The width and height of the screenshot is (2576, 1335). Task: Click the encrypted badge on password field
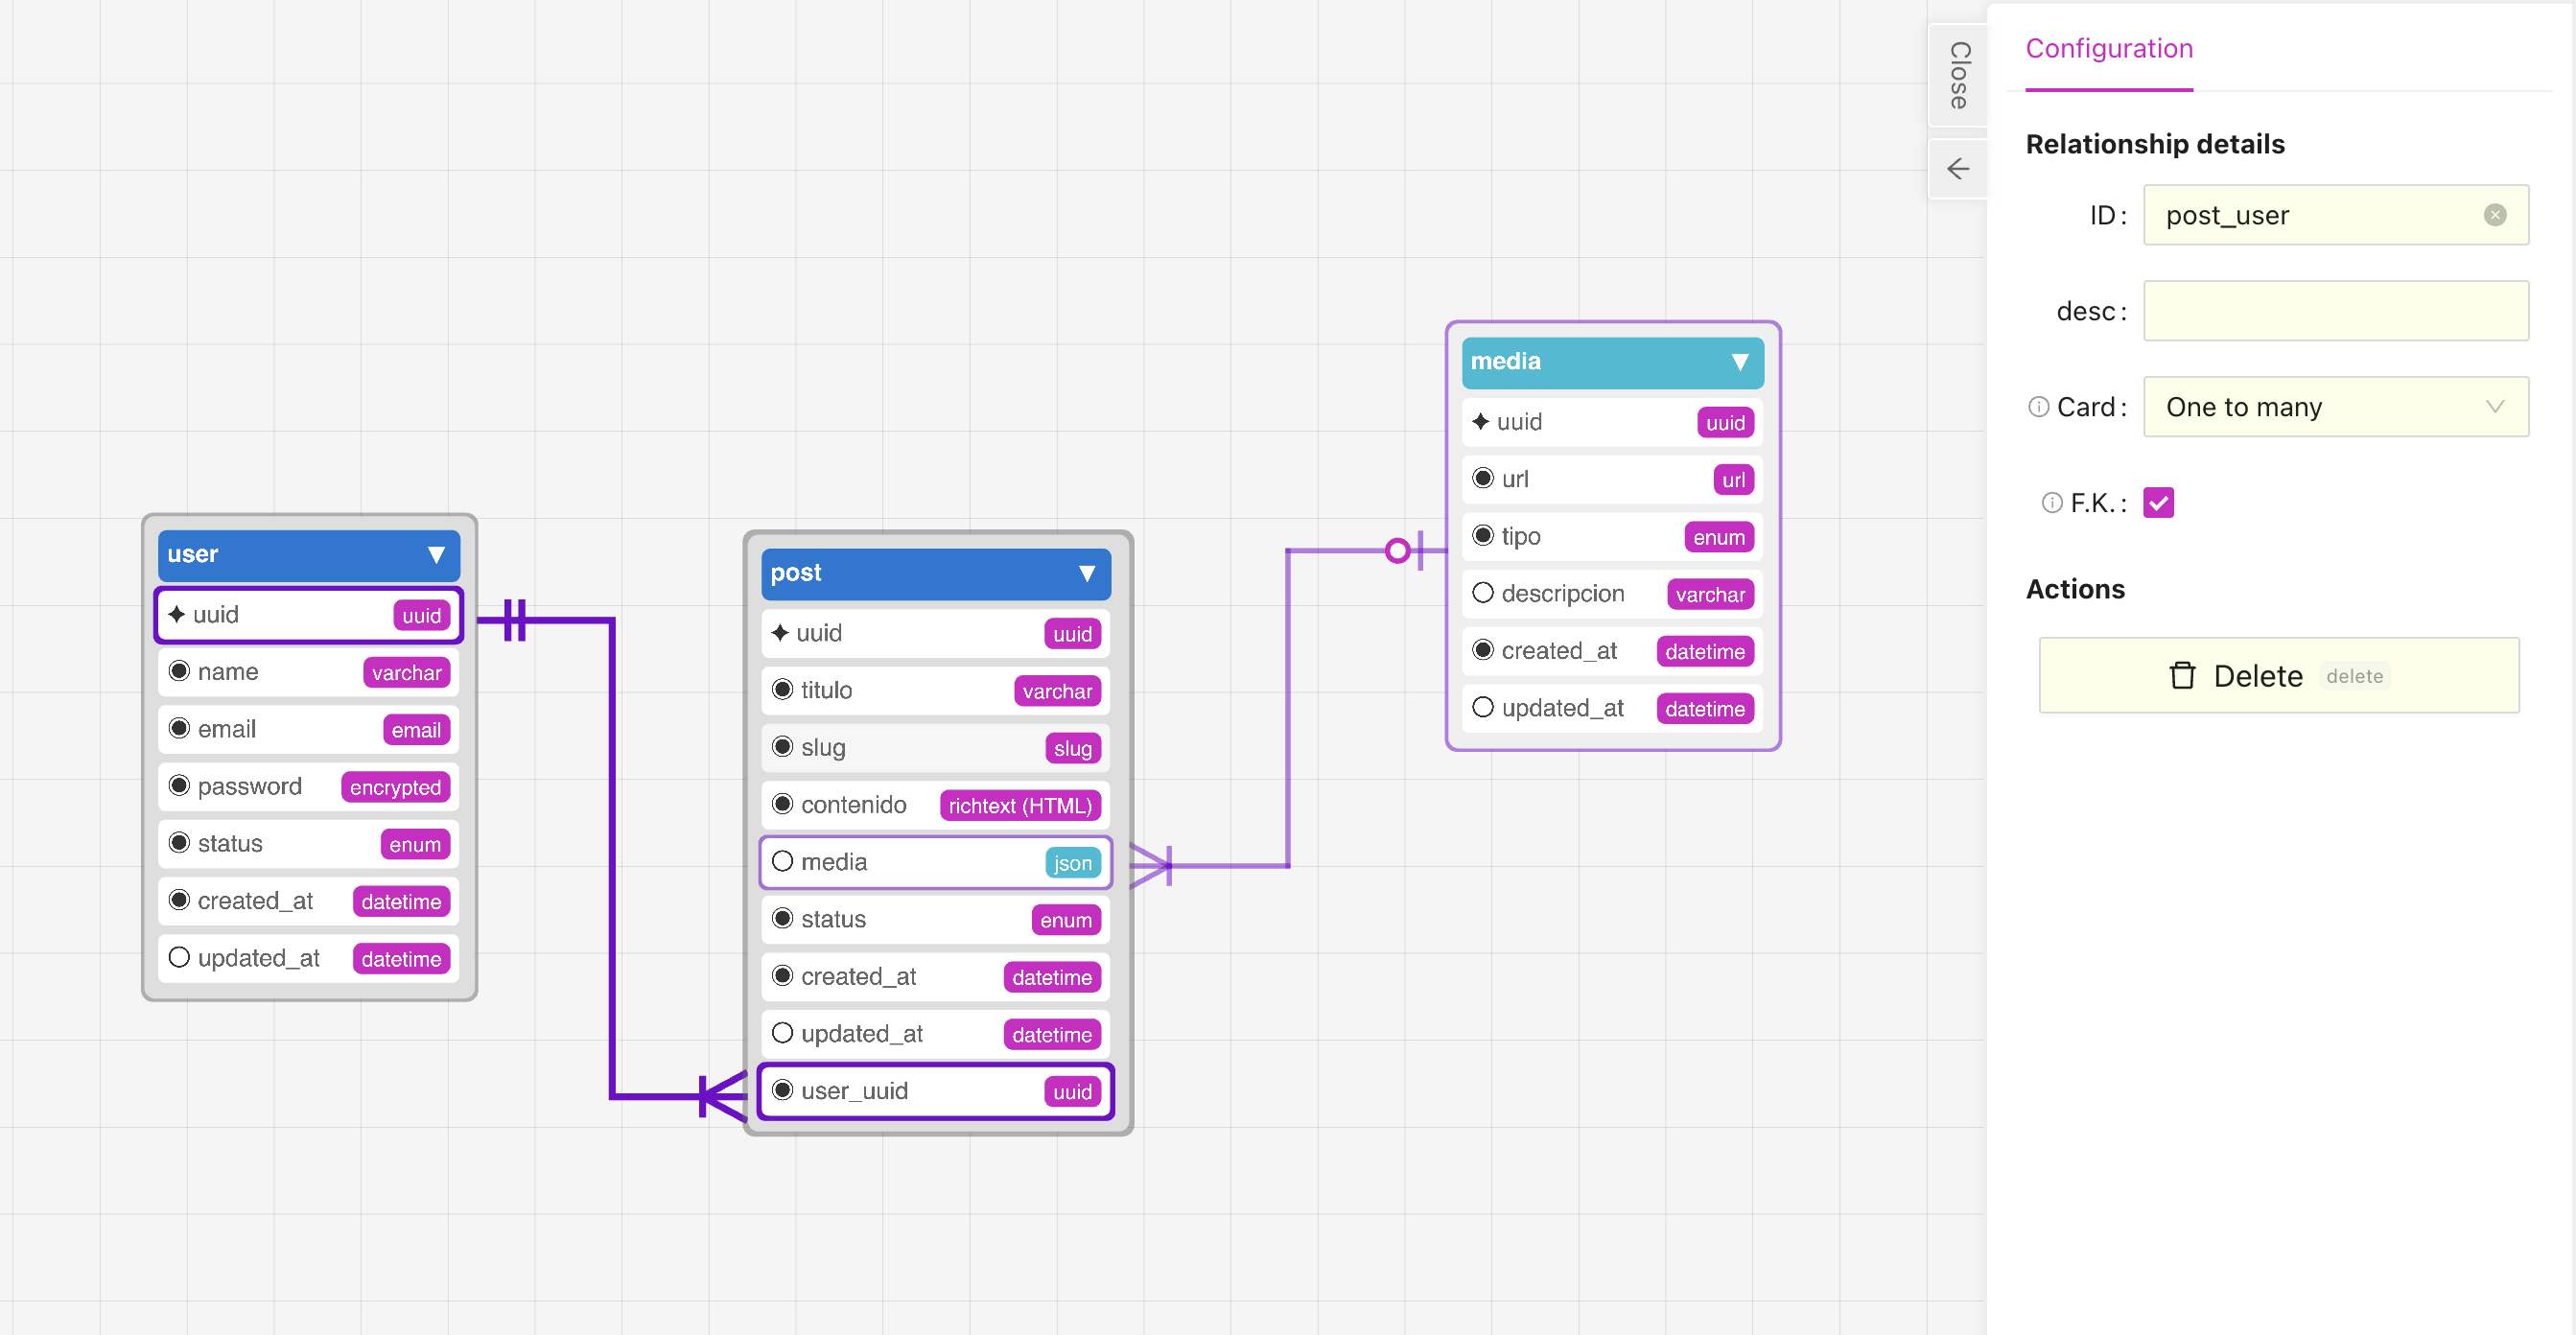395,788
